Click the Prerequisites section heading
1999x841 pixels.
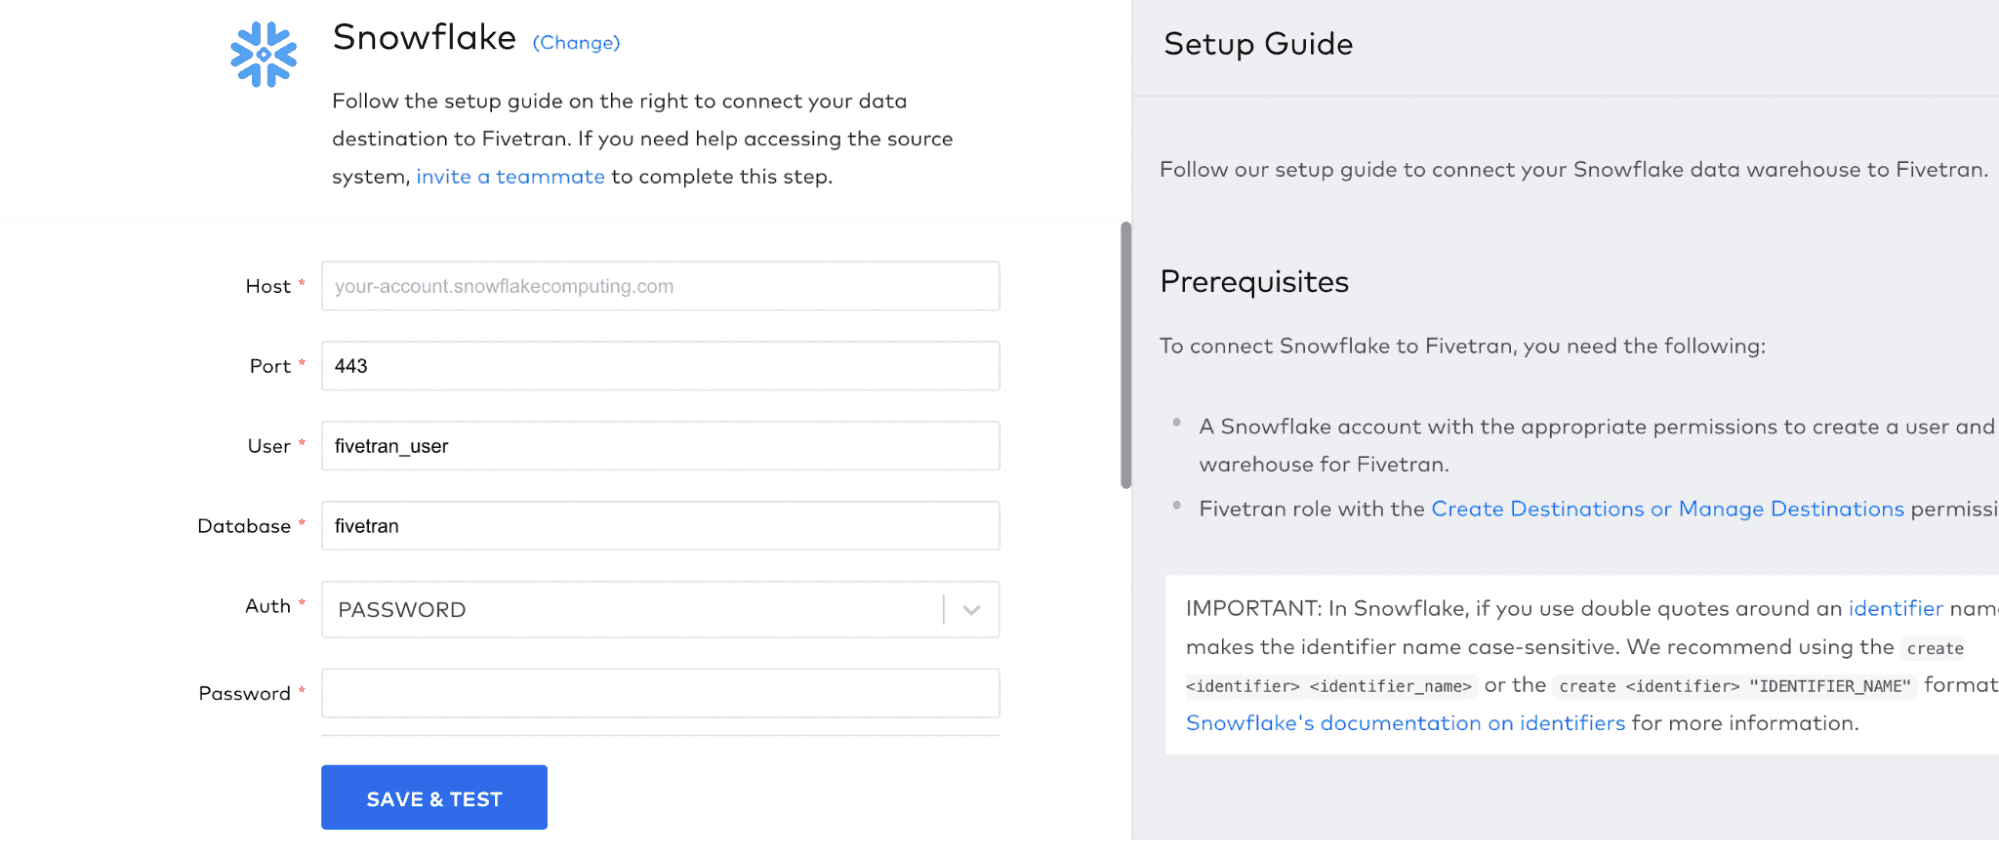point(1254,282)
